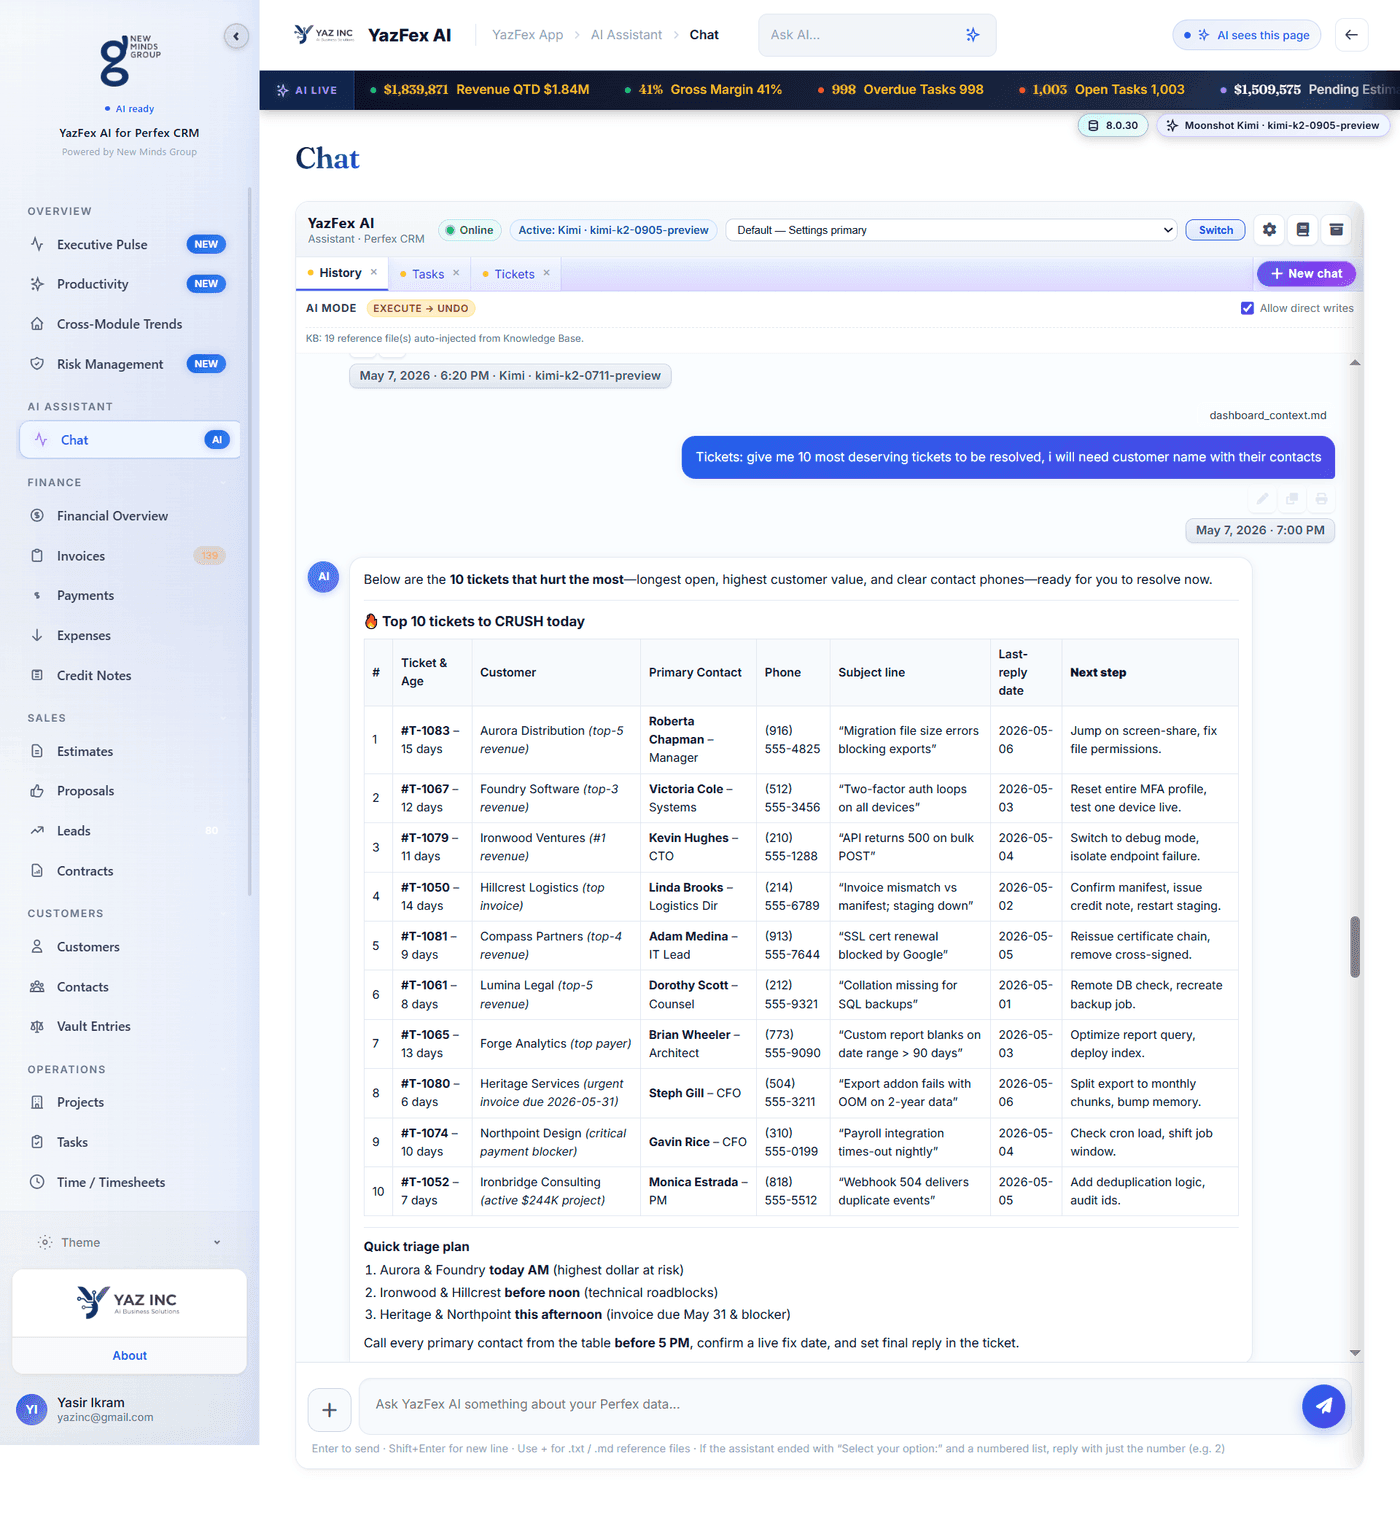Open Credit Notes in sidebar
Viewport: 1400px width, 1528px height.
tap(130, 675)
